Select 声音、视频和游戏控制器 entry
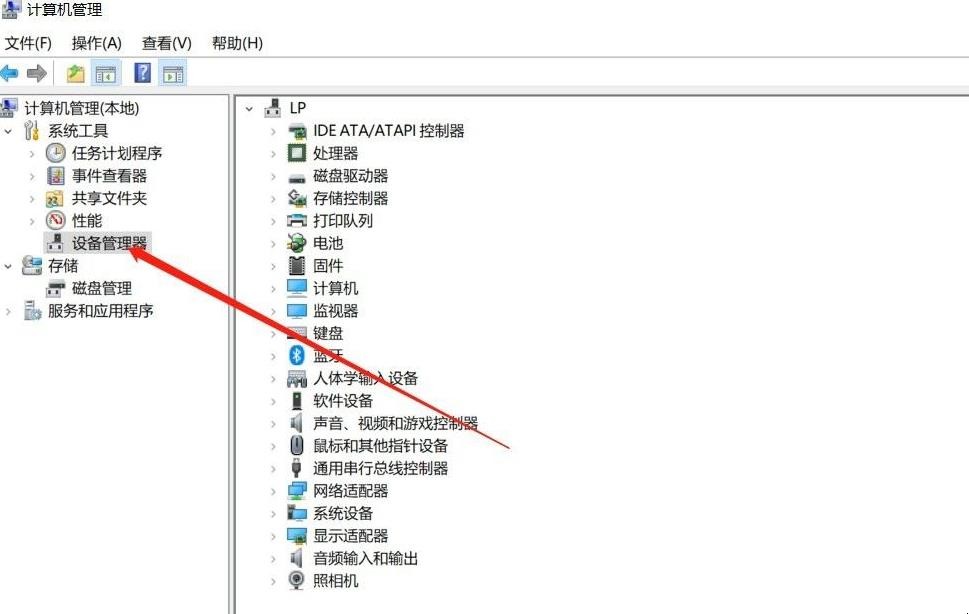The width and height of the screenshot is (969, 614). point(396,423)
